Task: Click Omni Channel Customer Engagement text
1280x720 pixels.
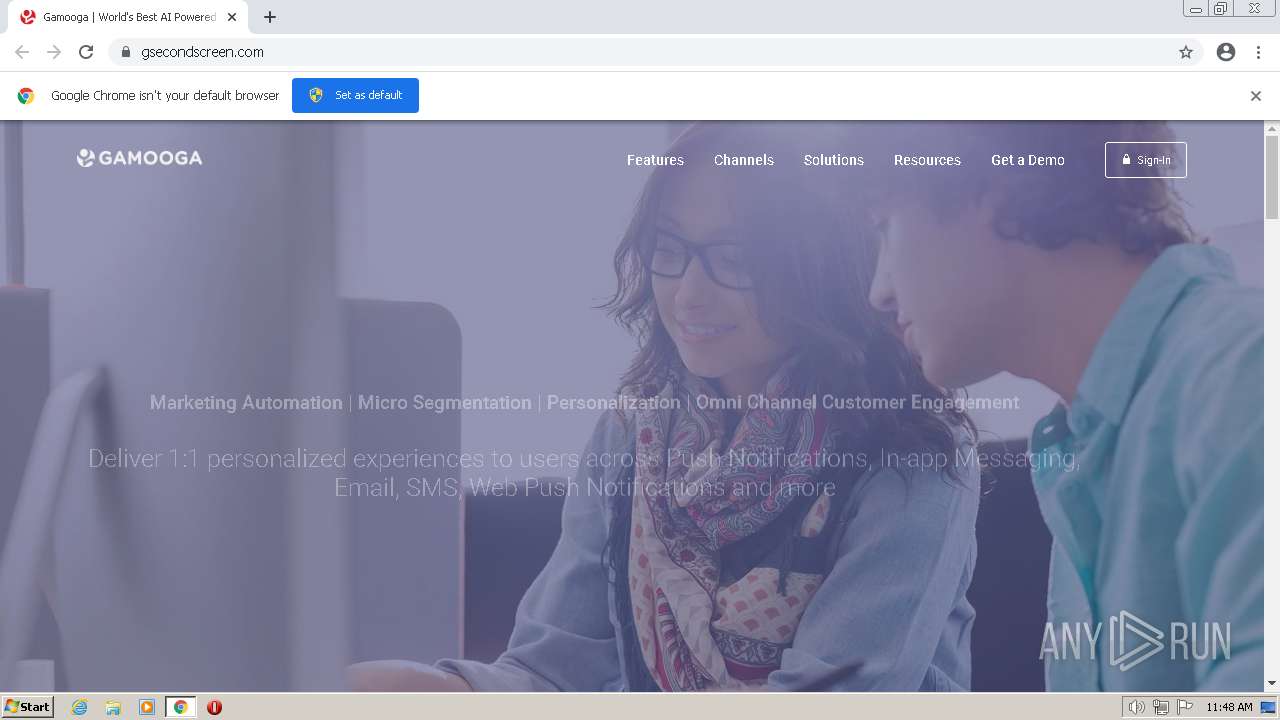Action: click(858, 403)
